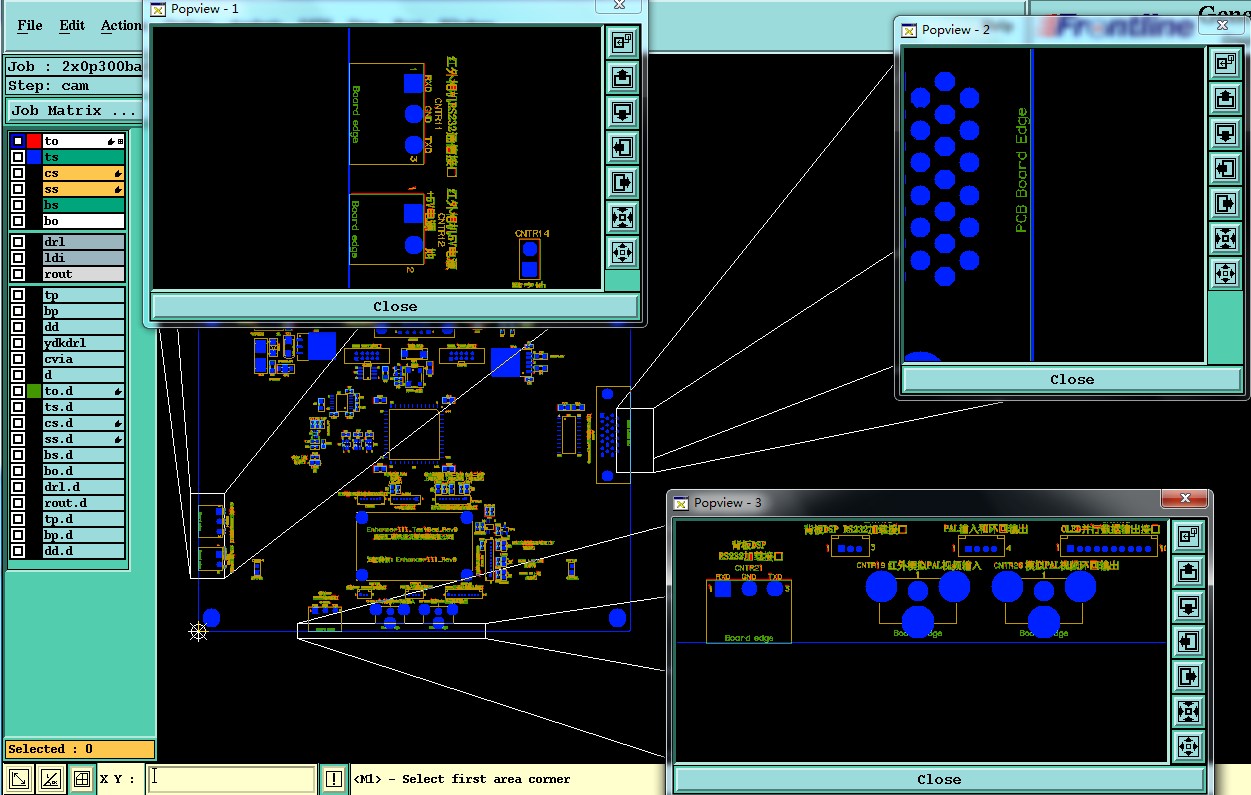
Task: Click Popview 3 select-area icon at top
Action: click(x=1188, y=536)
